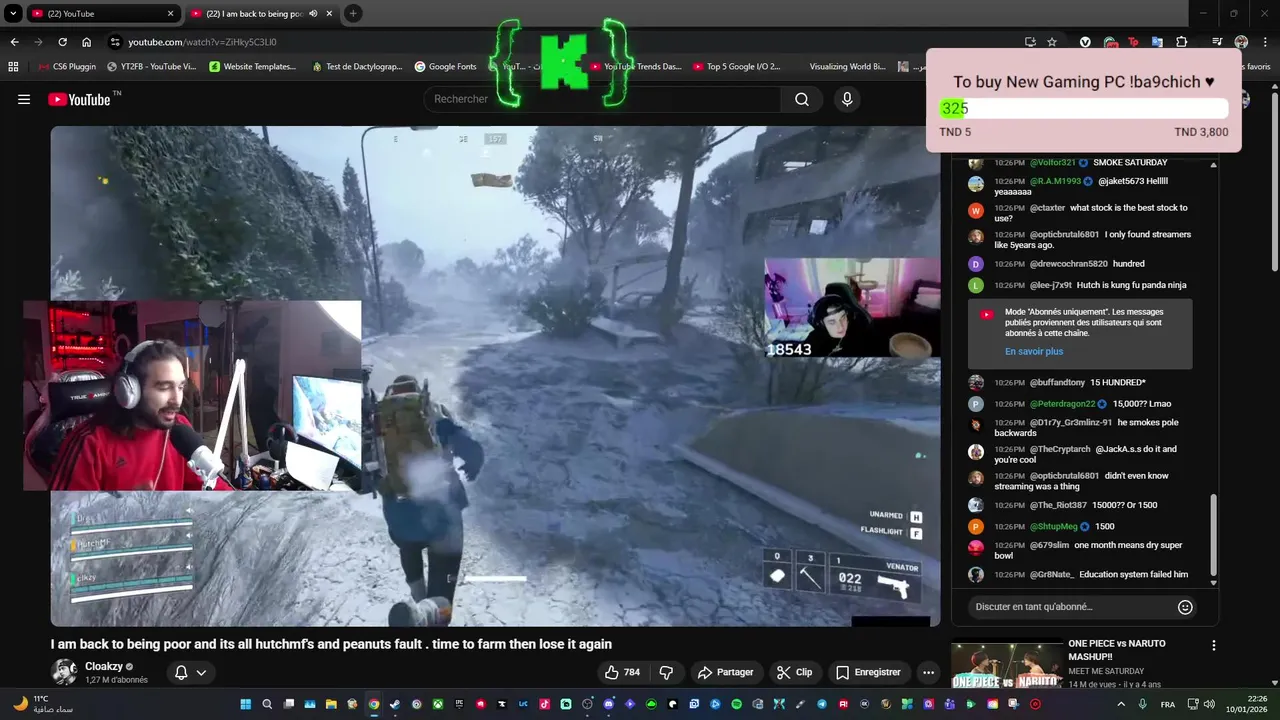Start voice search with microphone icon

847,99
